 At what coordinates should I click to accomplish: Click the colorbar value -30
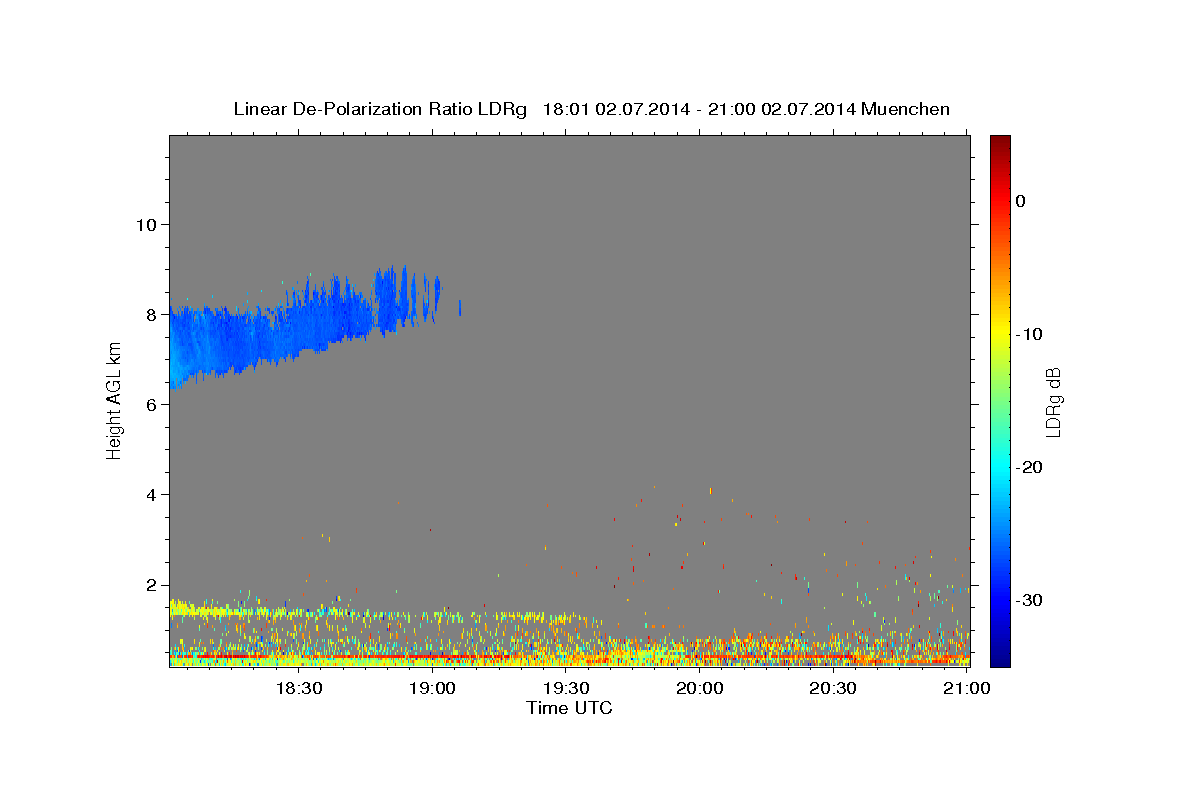[x=1029, y=600]
